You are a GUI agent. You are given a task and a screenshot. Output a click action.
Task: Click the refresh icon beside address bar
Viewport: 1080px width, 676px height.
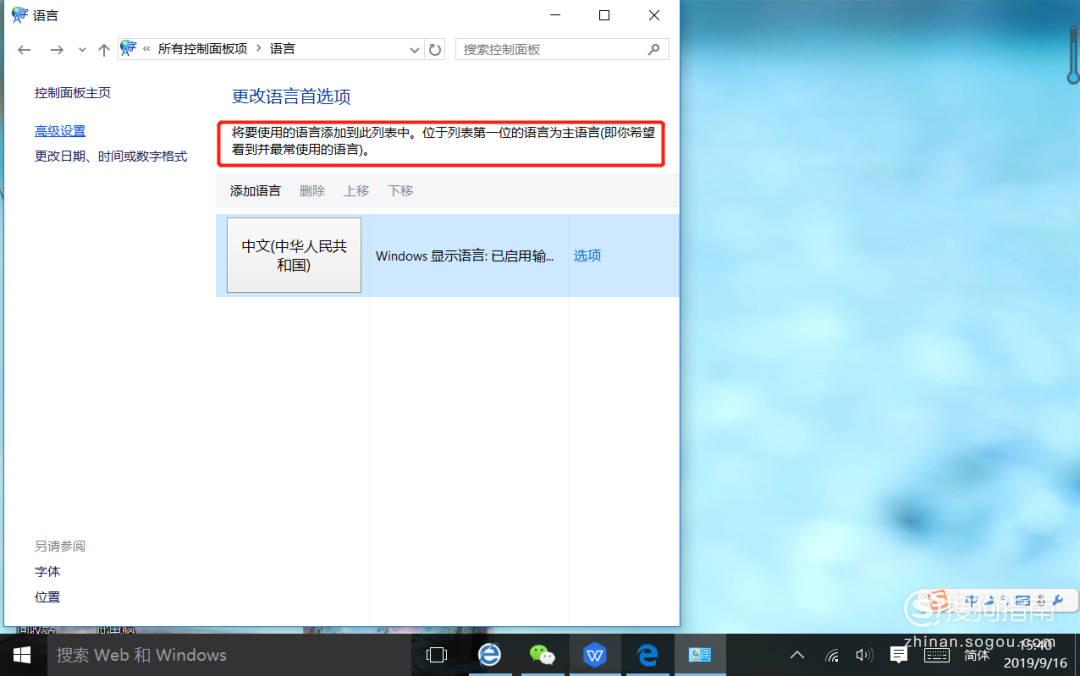pyautogui.click(x=434, y=48)
